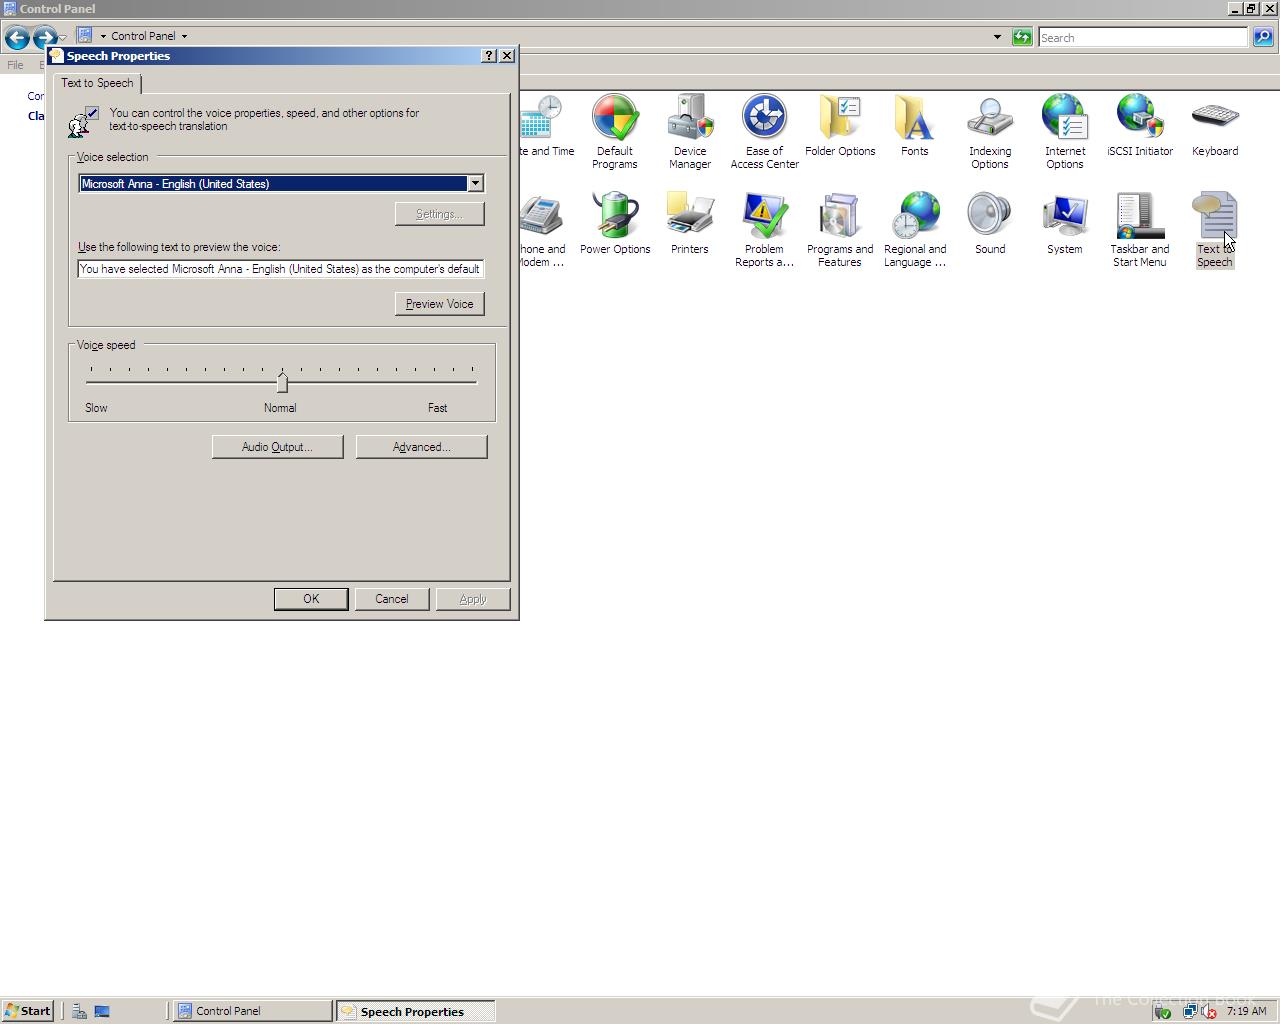This screenshot has height=1024, width=1280.
Task: Open the iSCSI Initiator icon
Action: point(1140,125)
